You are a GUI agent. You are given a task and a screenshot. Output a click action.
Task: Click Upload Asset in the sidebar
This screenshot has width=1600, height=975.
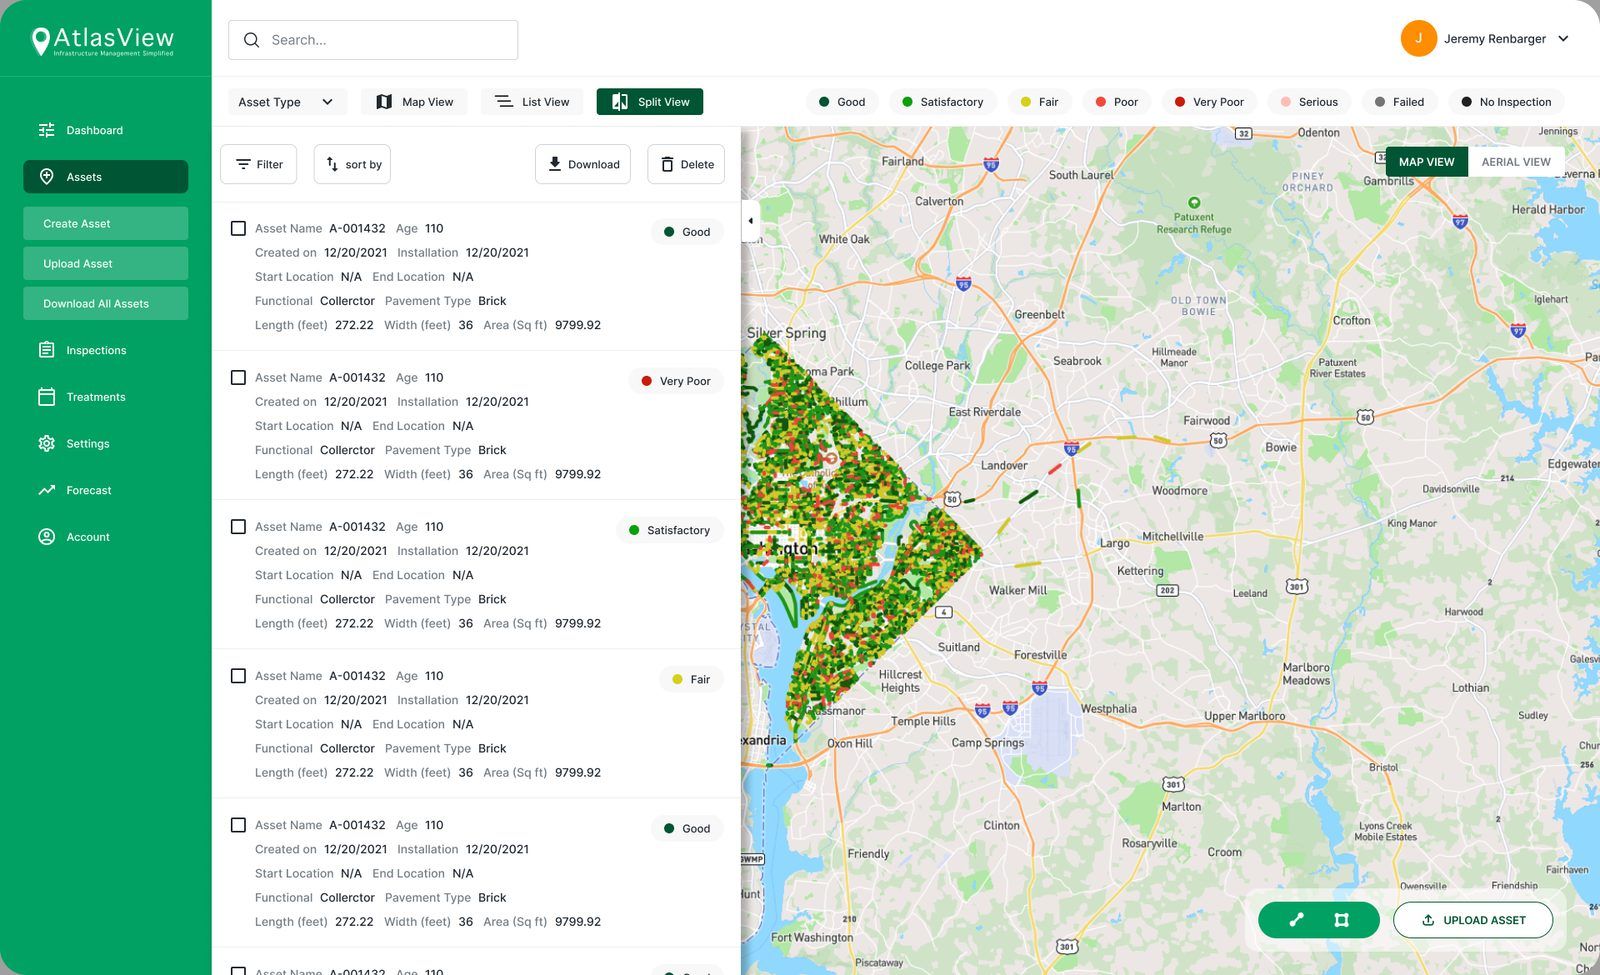coord(105,263)
